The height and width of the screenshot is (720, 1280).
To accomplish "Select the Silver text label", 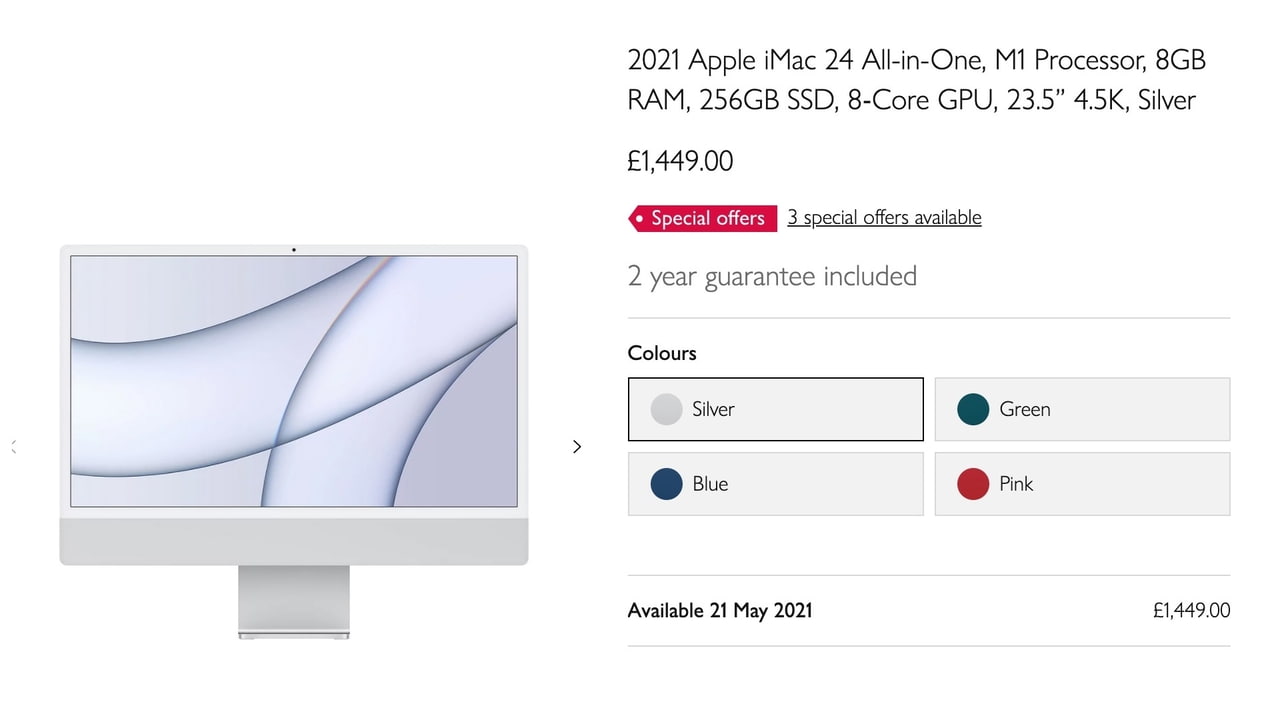I will [713, 409].
